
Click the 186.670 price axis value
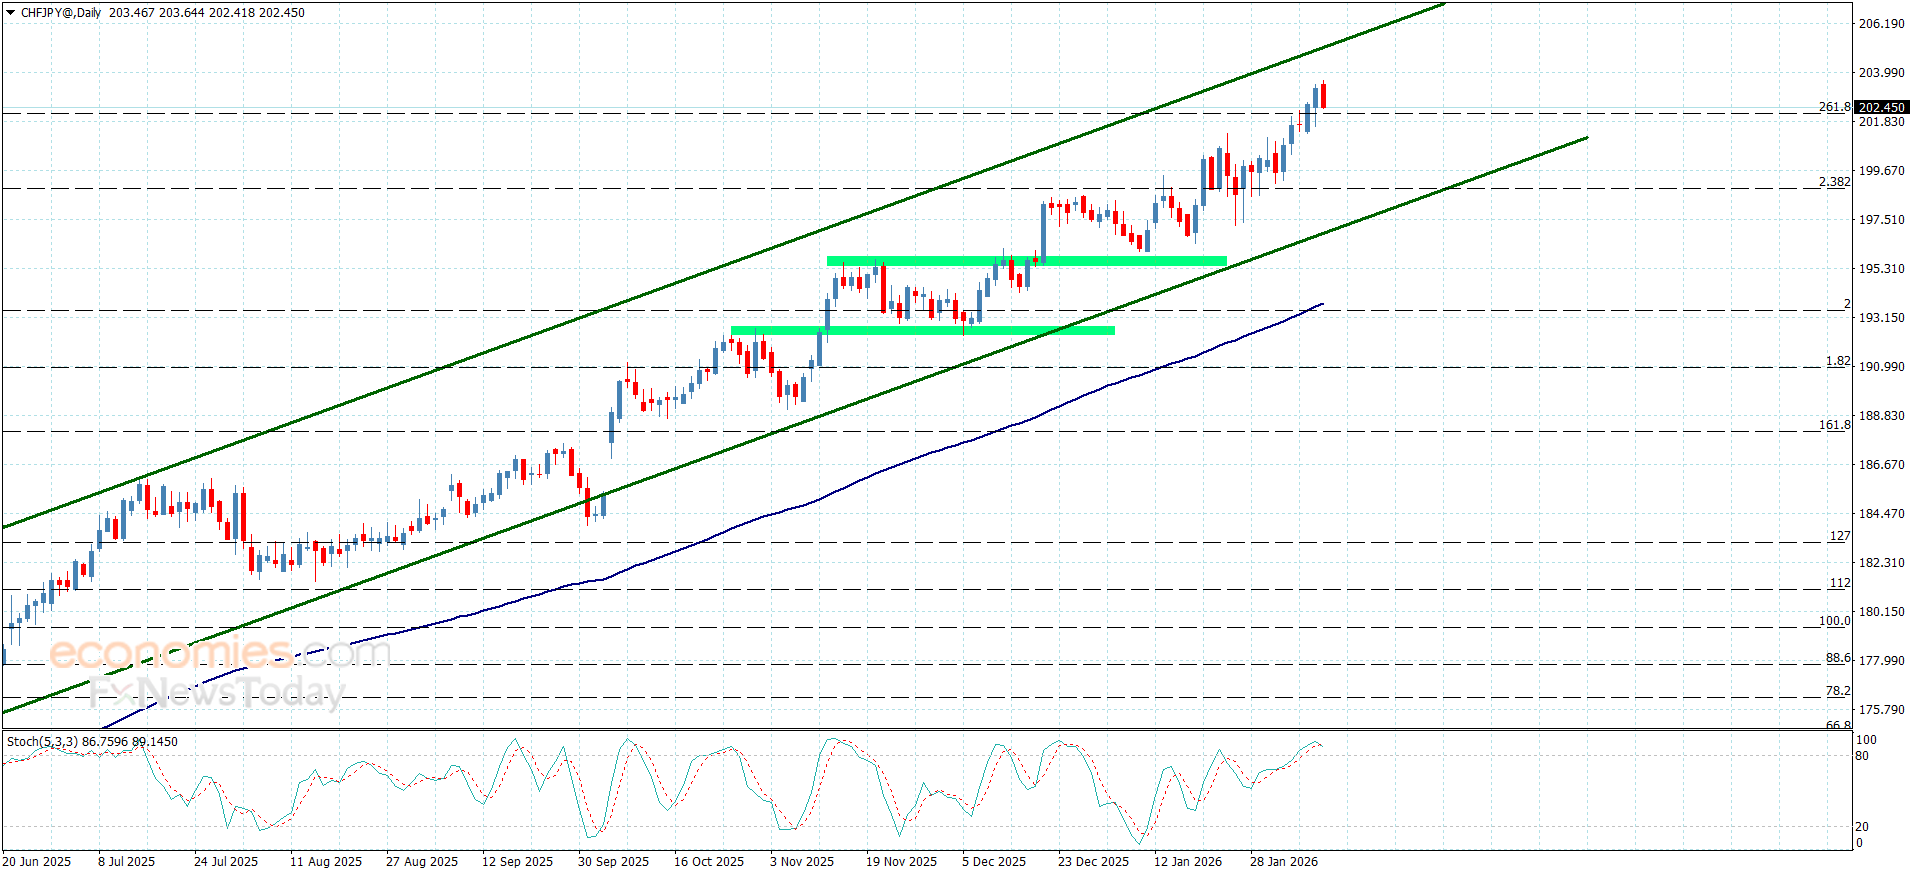click(x=1881, y=465)
